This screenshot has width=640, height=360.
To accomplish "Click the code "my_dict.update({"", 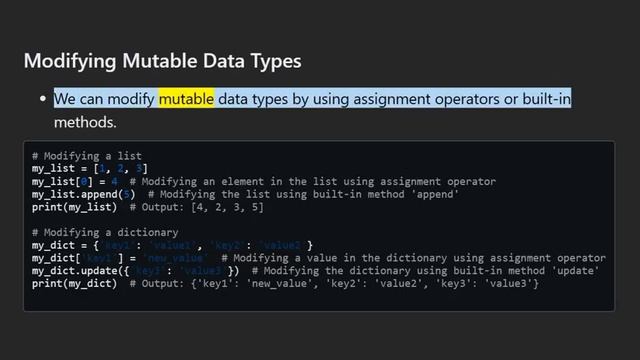I will click(81, 271).
